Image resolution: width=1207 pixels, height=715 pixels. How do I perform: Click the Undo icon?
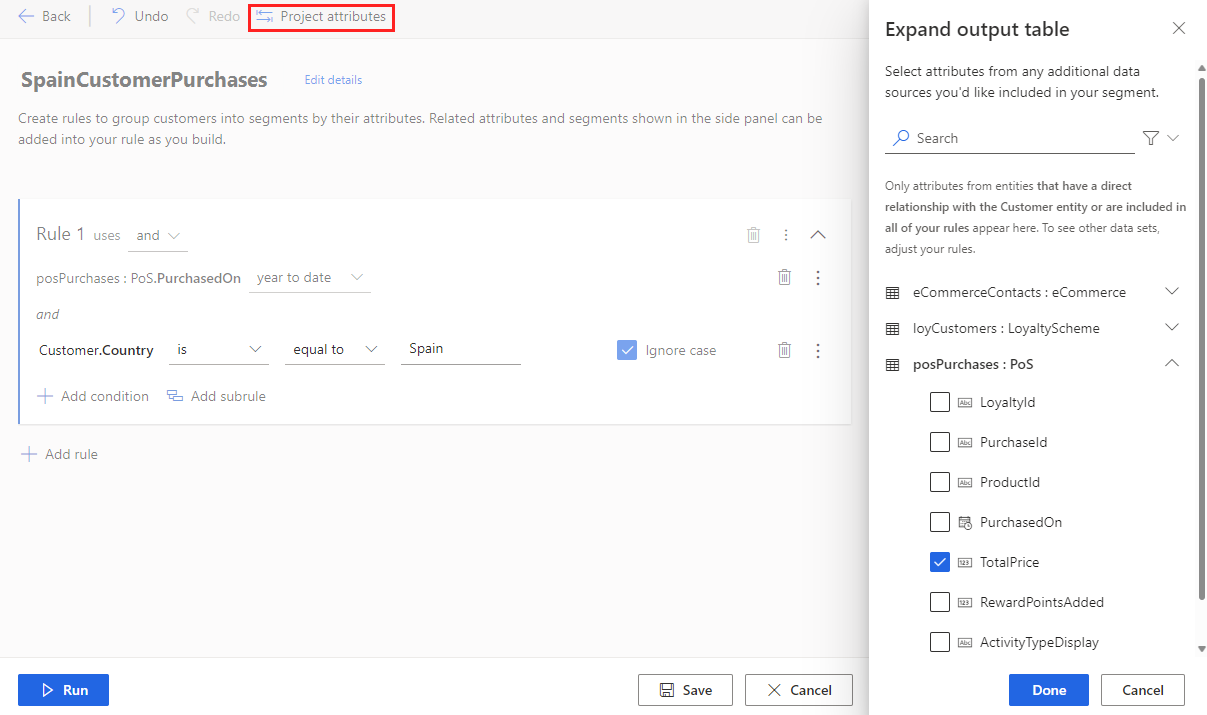[x=120, y=15]
